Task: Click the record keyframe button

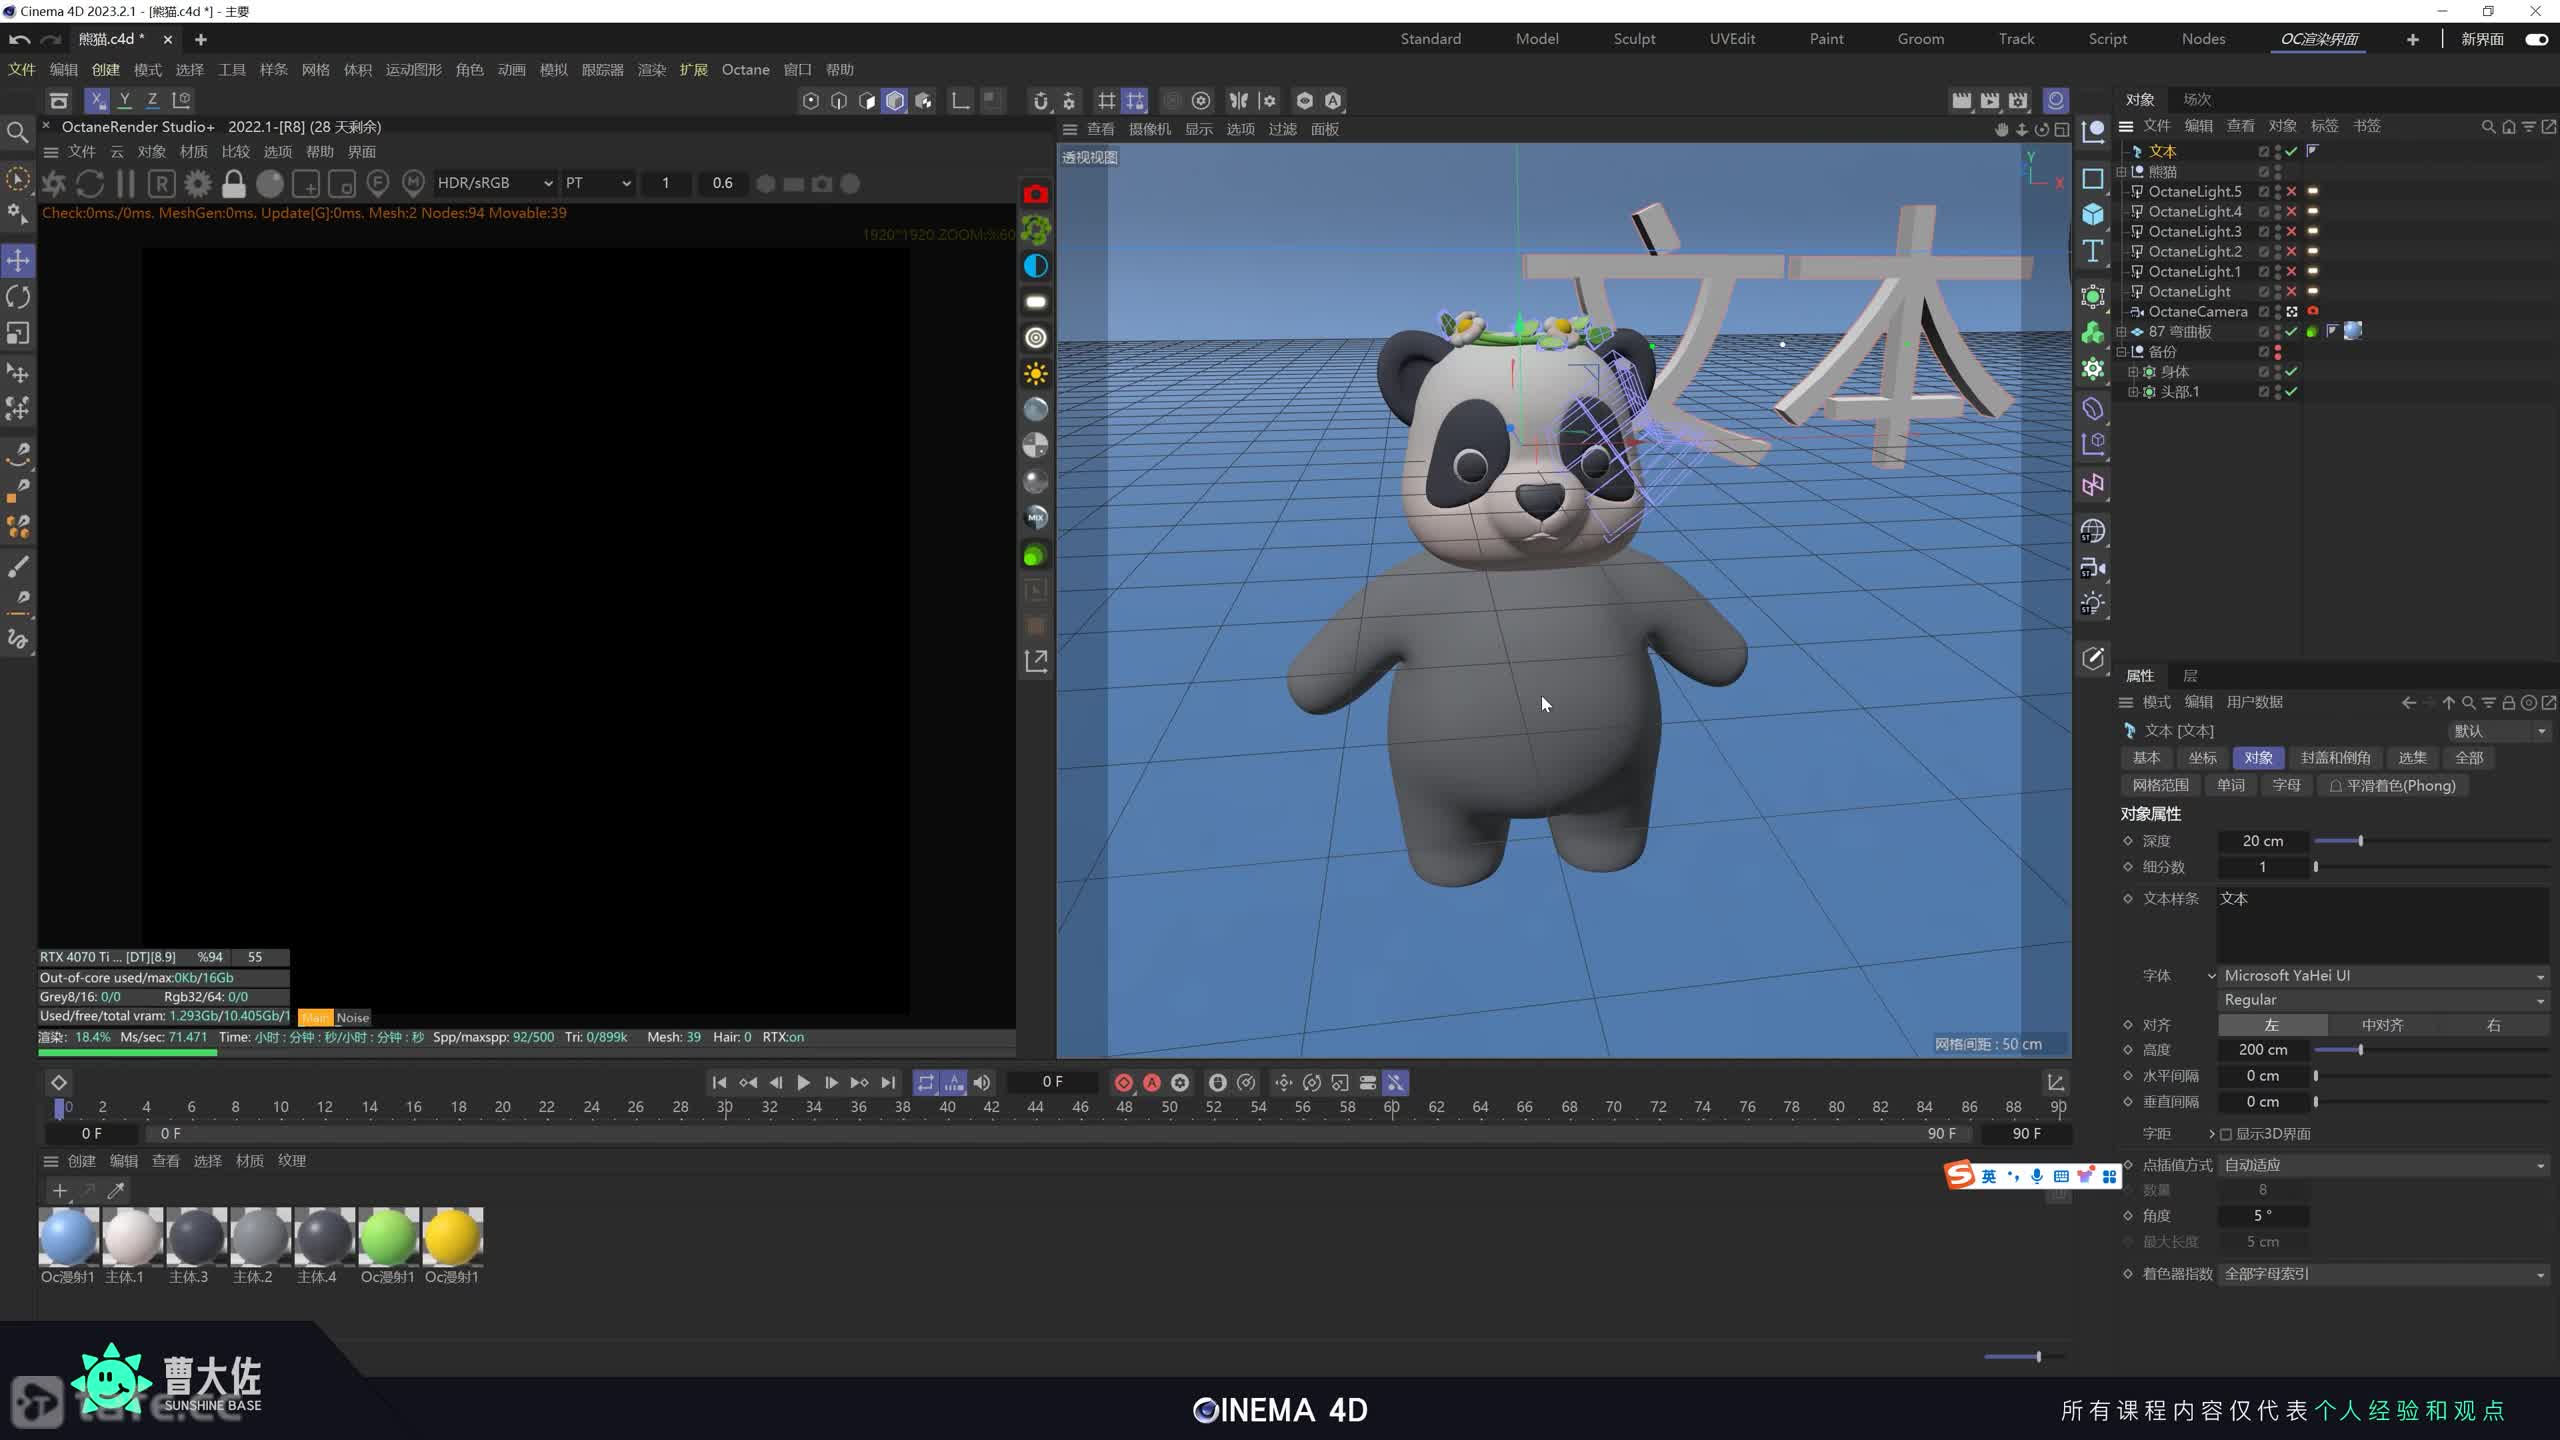Action: 1123,1083
